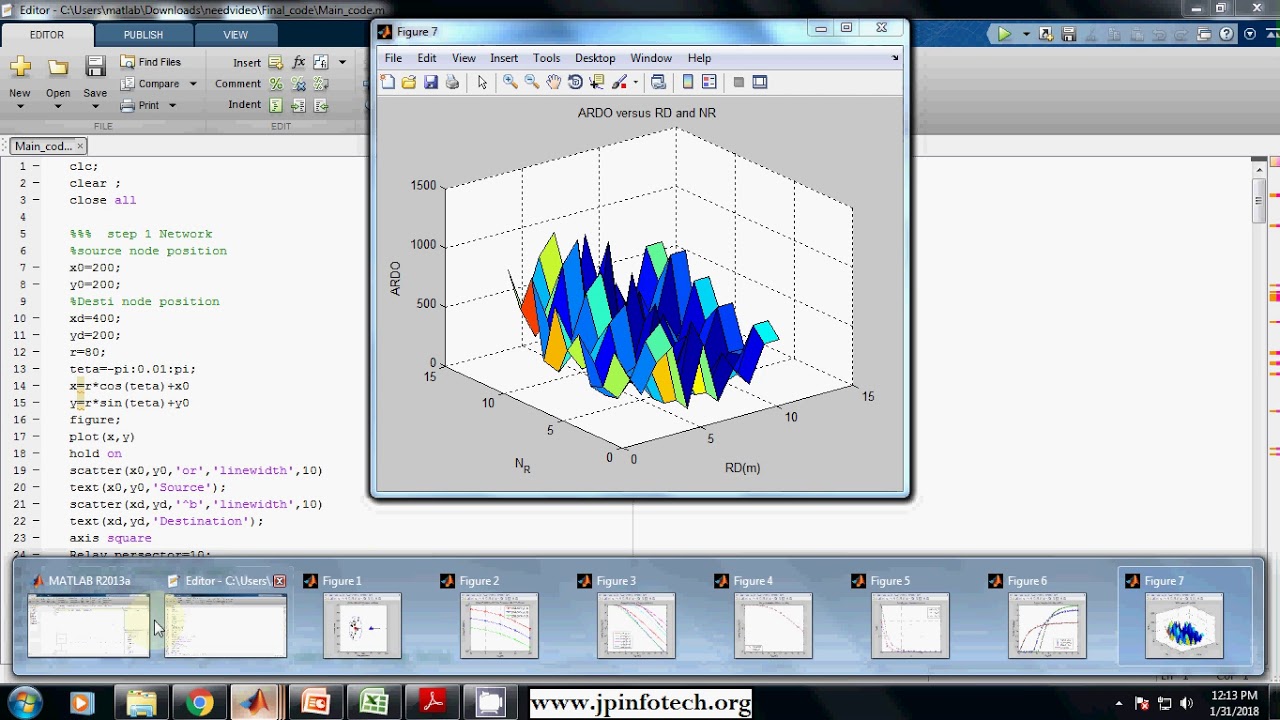Print the figure from Figure 7 toolbar
Viewport: 1280px width, 720px height.
(452, 82)
